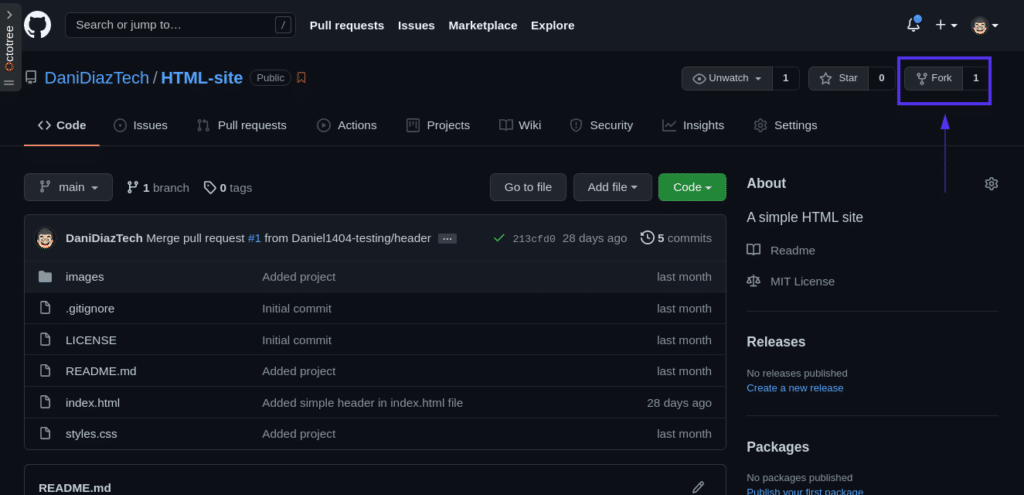Image resolution: width=1024 pixels, height=495 pixels.
Task: Click the Go to file button
Action: coord(528,187)
